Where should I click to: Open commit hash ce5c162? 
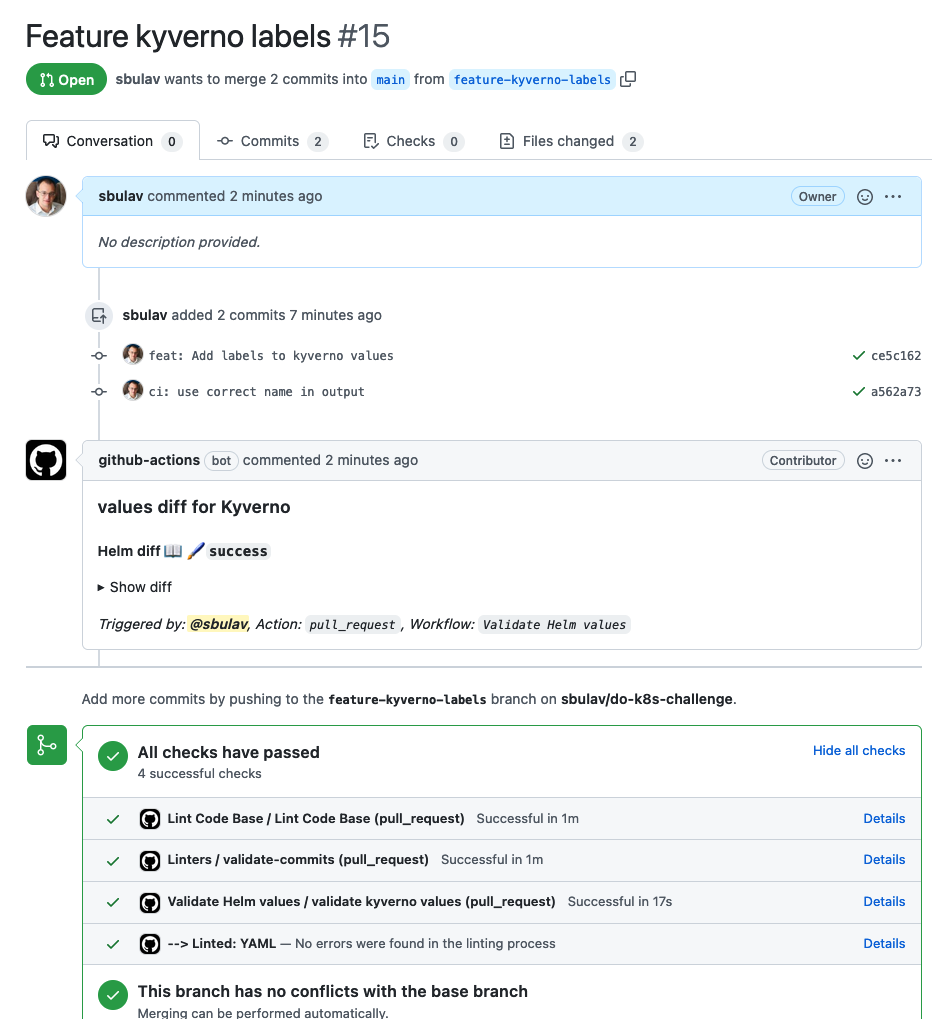click(896, 355)
